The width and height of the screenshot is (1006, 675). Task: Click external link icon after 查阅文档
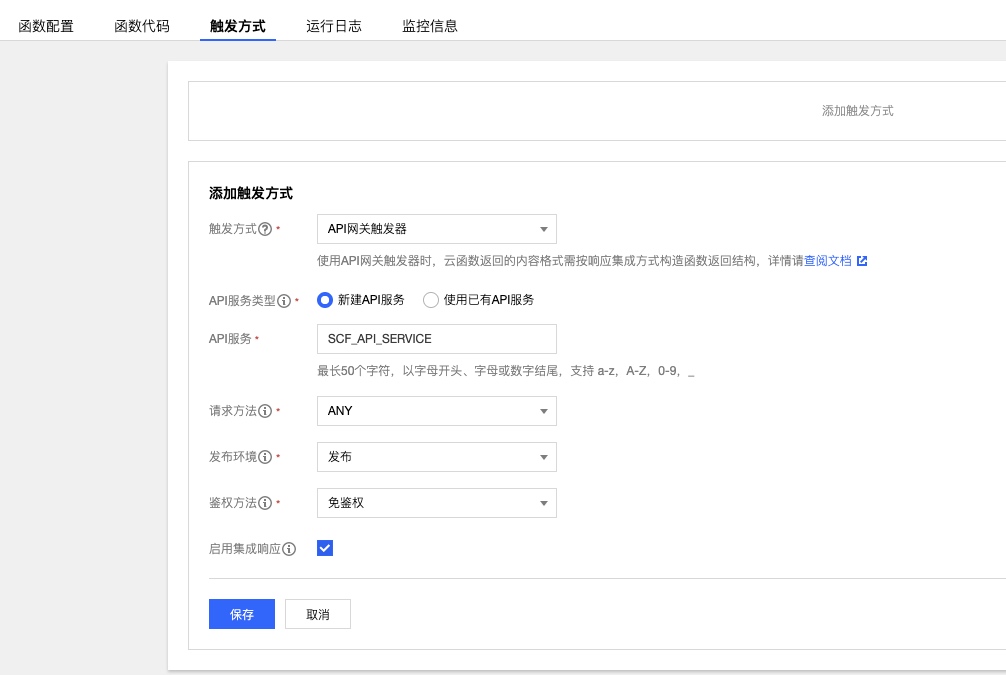pos(862,261)
